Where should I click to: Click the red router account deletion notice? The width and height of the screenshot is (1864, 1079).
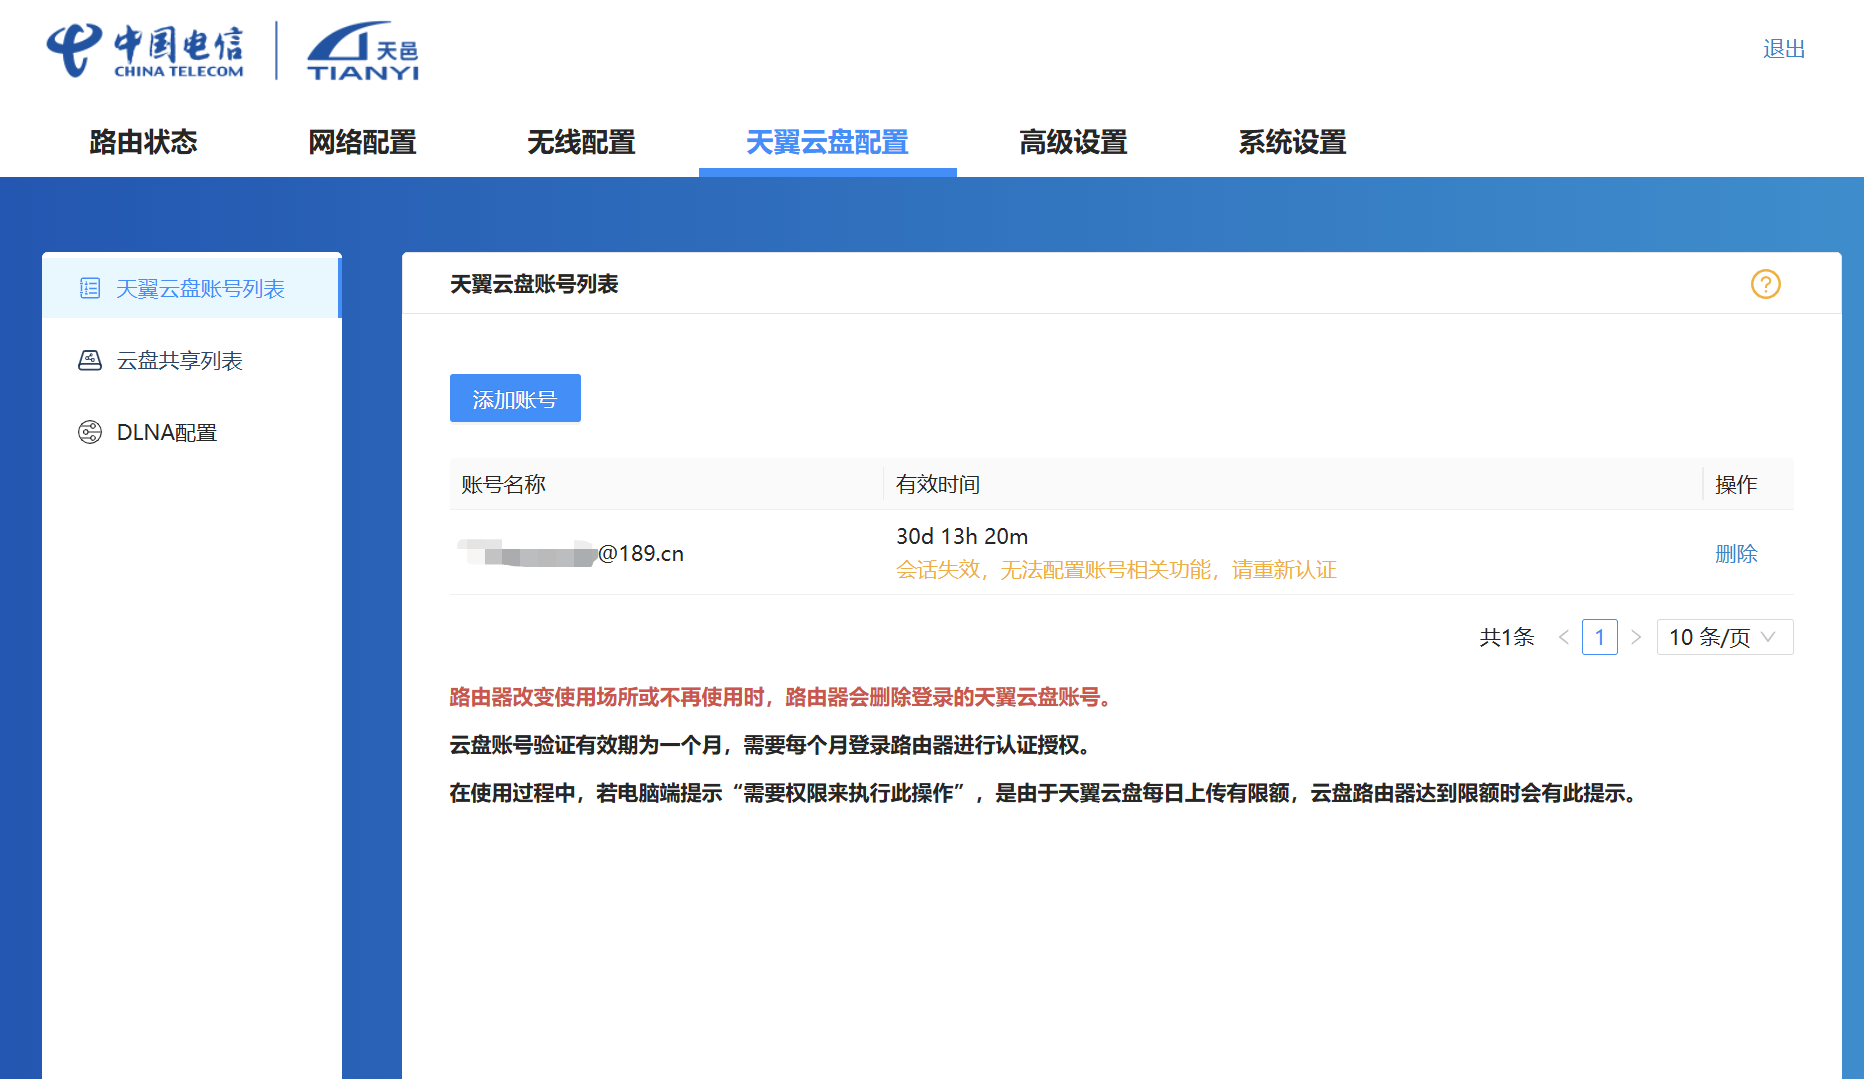point(782,697)
